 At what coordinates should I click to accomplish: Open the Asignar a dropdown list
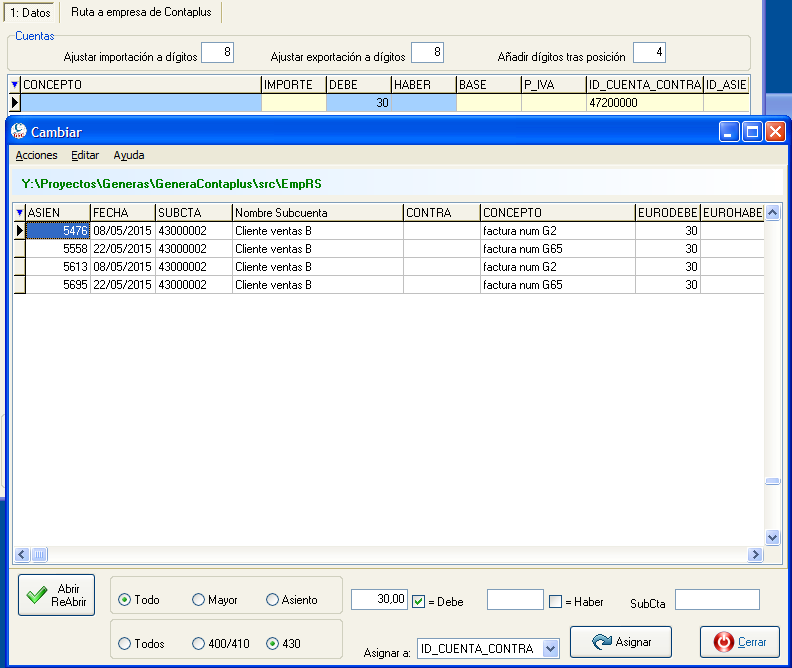tap(551, 648)
